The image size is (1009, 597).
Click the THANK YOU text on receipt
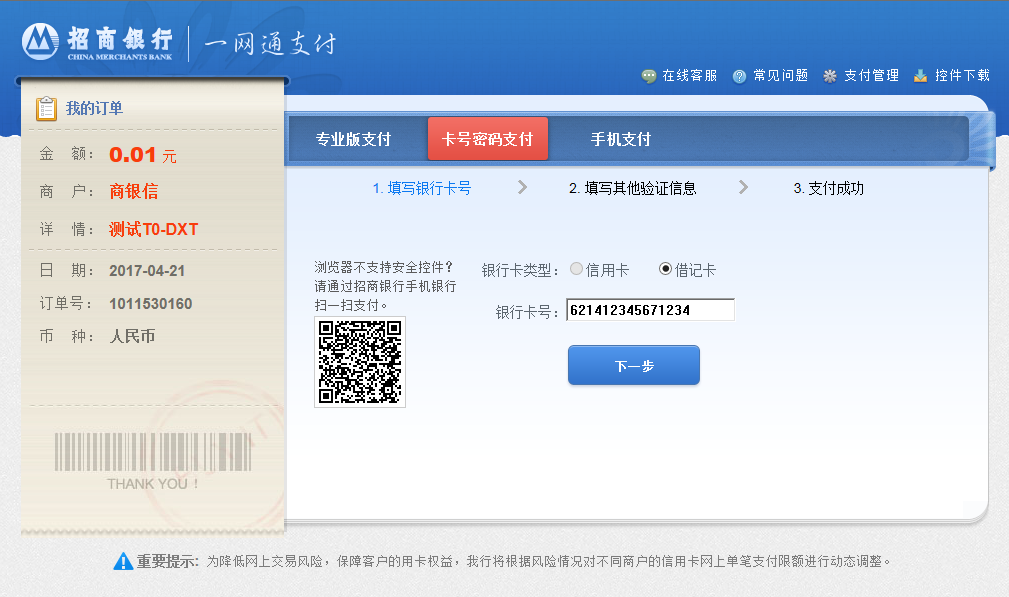(x=153, y=484)
